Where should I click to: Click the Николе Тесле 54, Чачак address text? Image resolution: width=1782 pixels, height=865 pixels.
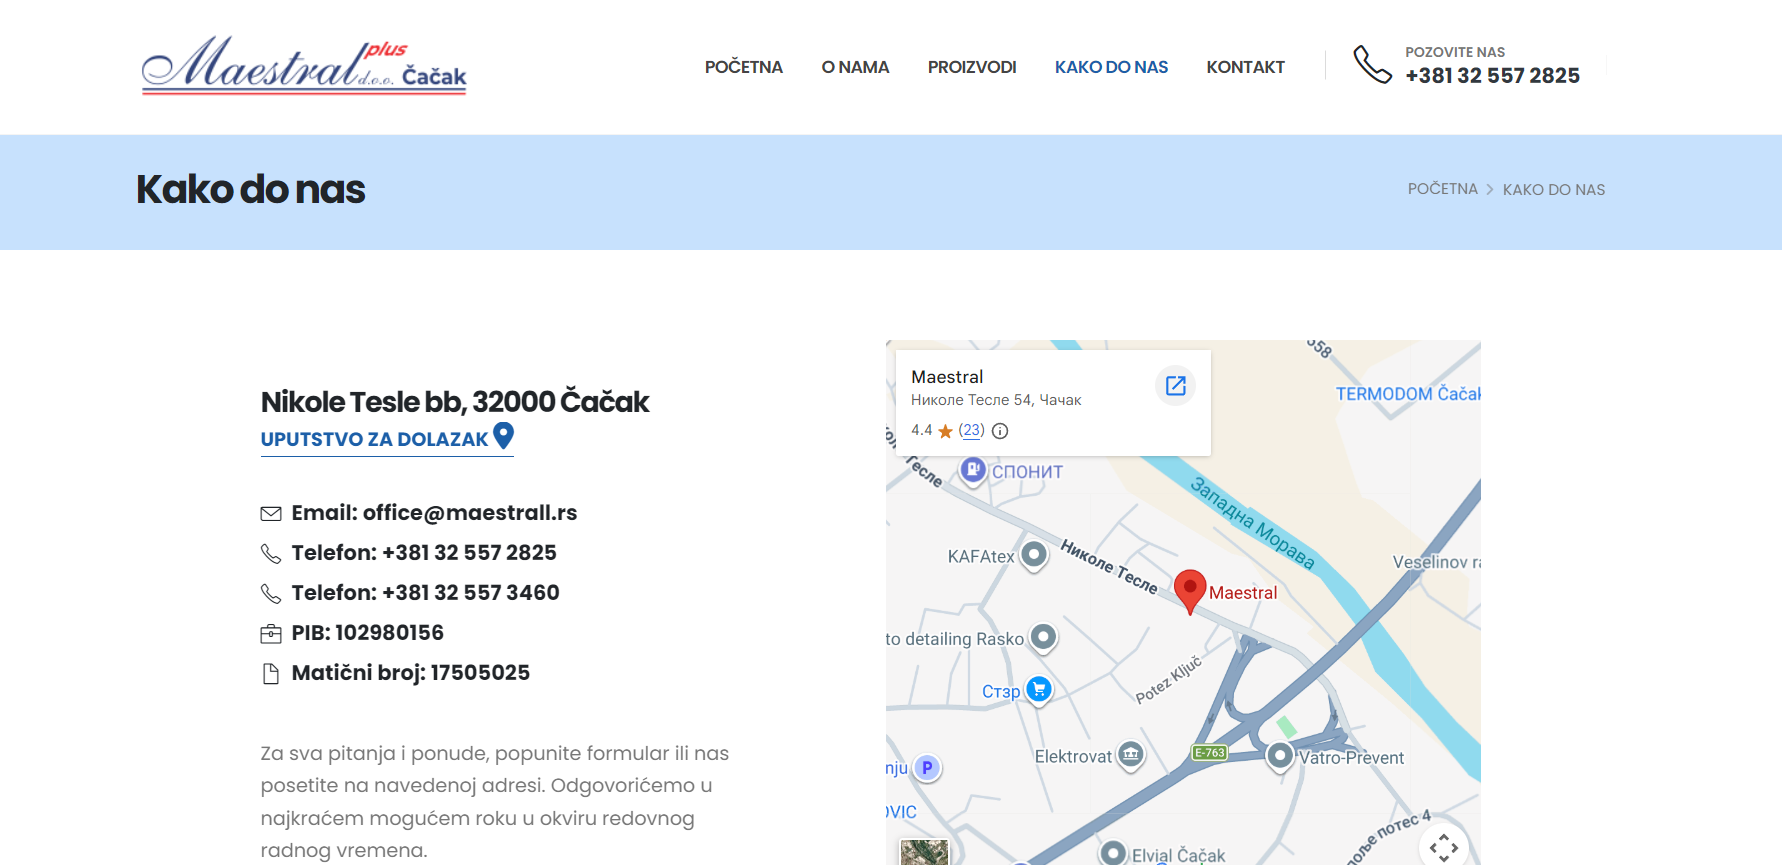[996, 400]
